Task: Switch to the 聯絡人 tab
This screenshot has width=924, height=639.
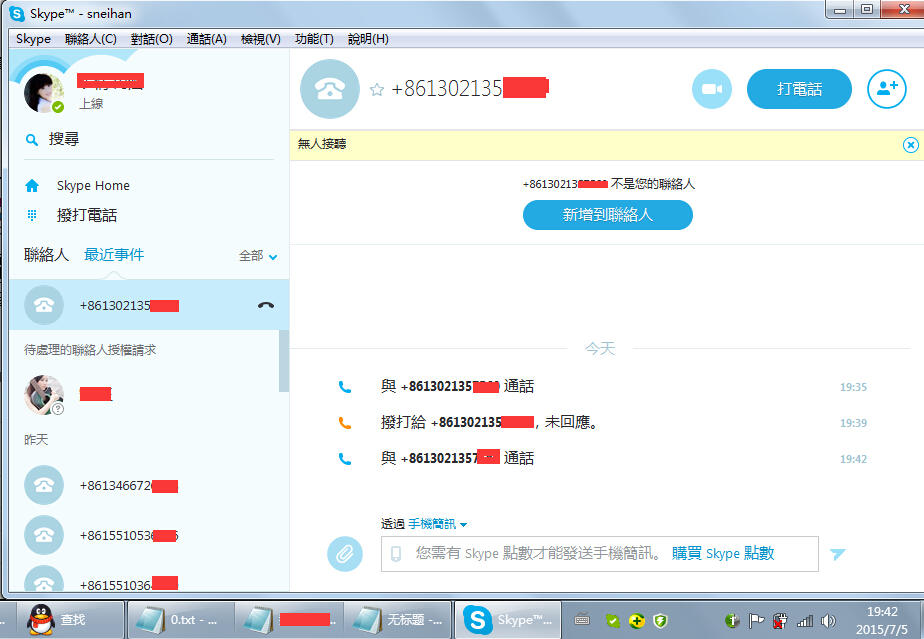Action: click(46, 255)
